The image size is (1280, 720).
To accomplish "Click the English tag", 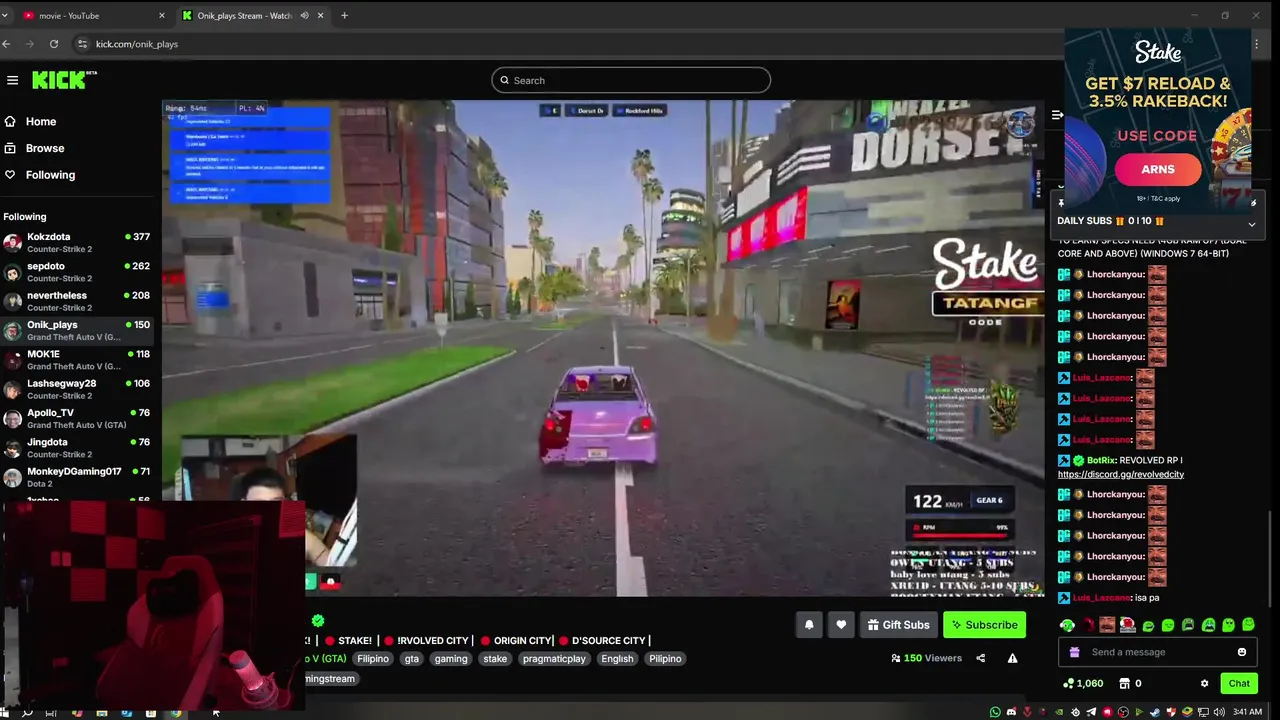I will click(x=617, y=659).
